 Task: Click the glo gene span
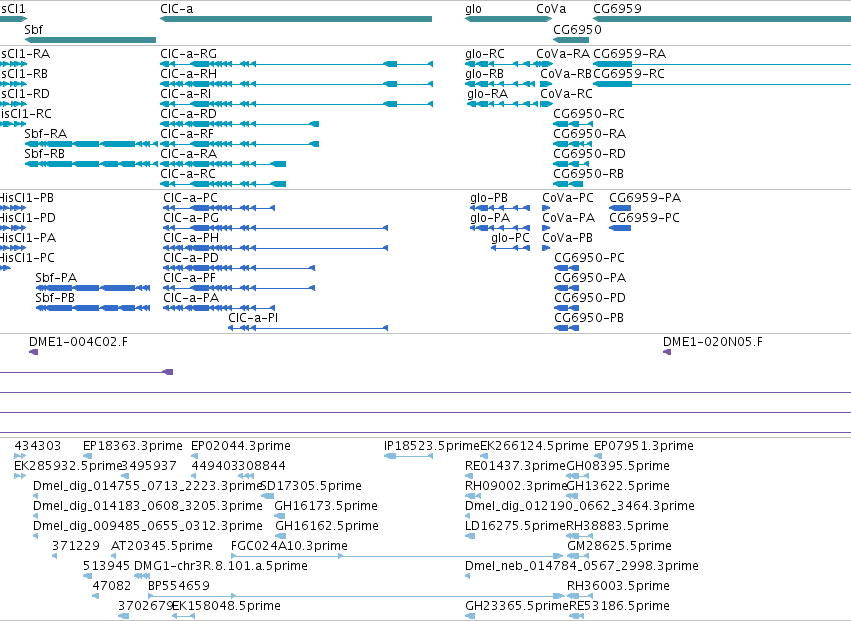tap(509, 19)
